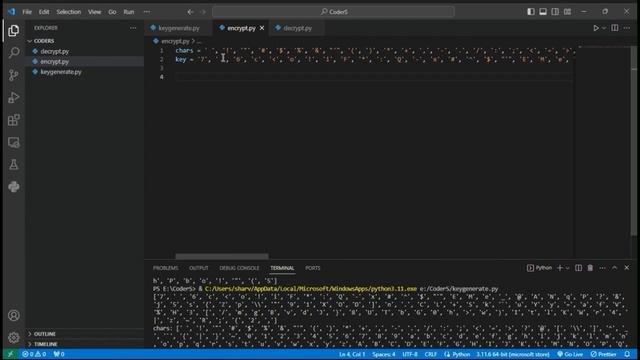640x360 pixels.
Task: Open Accounts menu in activity bar
Action: point(13,316)
